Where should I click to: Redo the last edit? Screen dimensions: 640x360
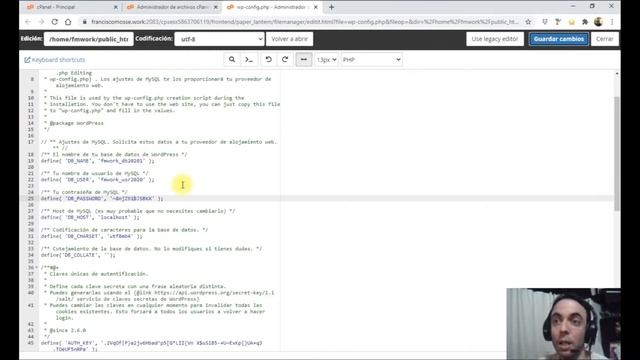pyautogui.click(x=285, y=60)
